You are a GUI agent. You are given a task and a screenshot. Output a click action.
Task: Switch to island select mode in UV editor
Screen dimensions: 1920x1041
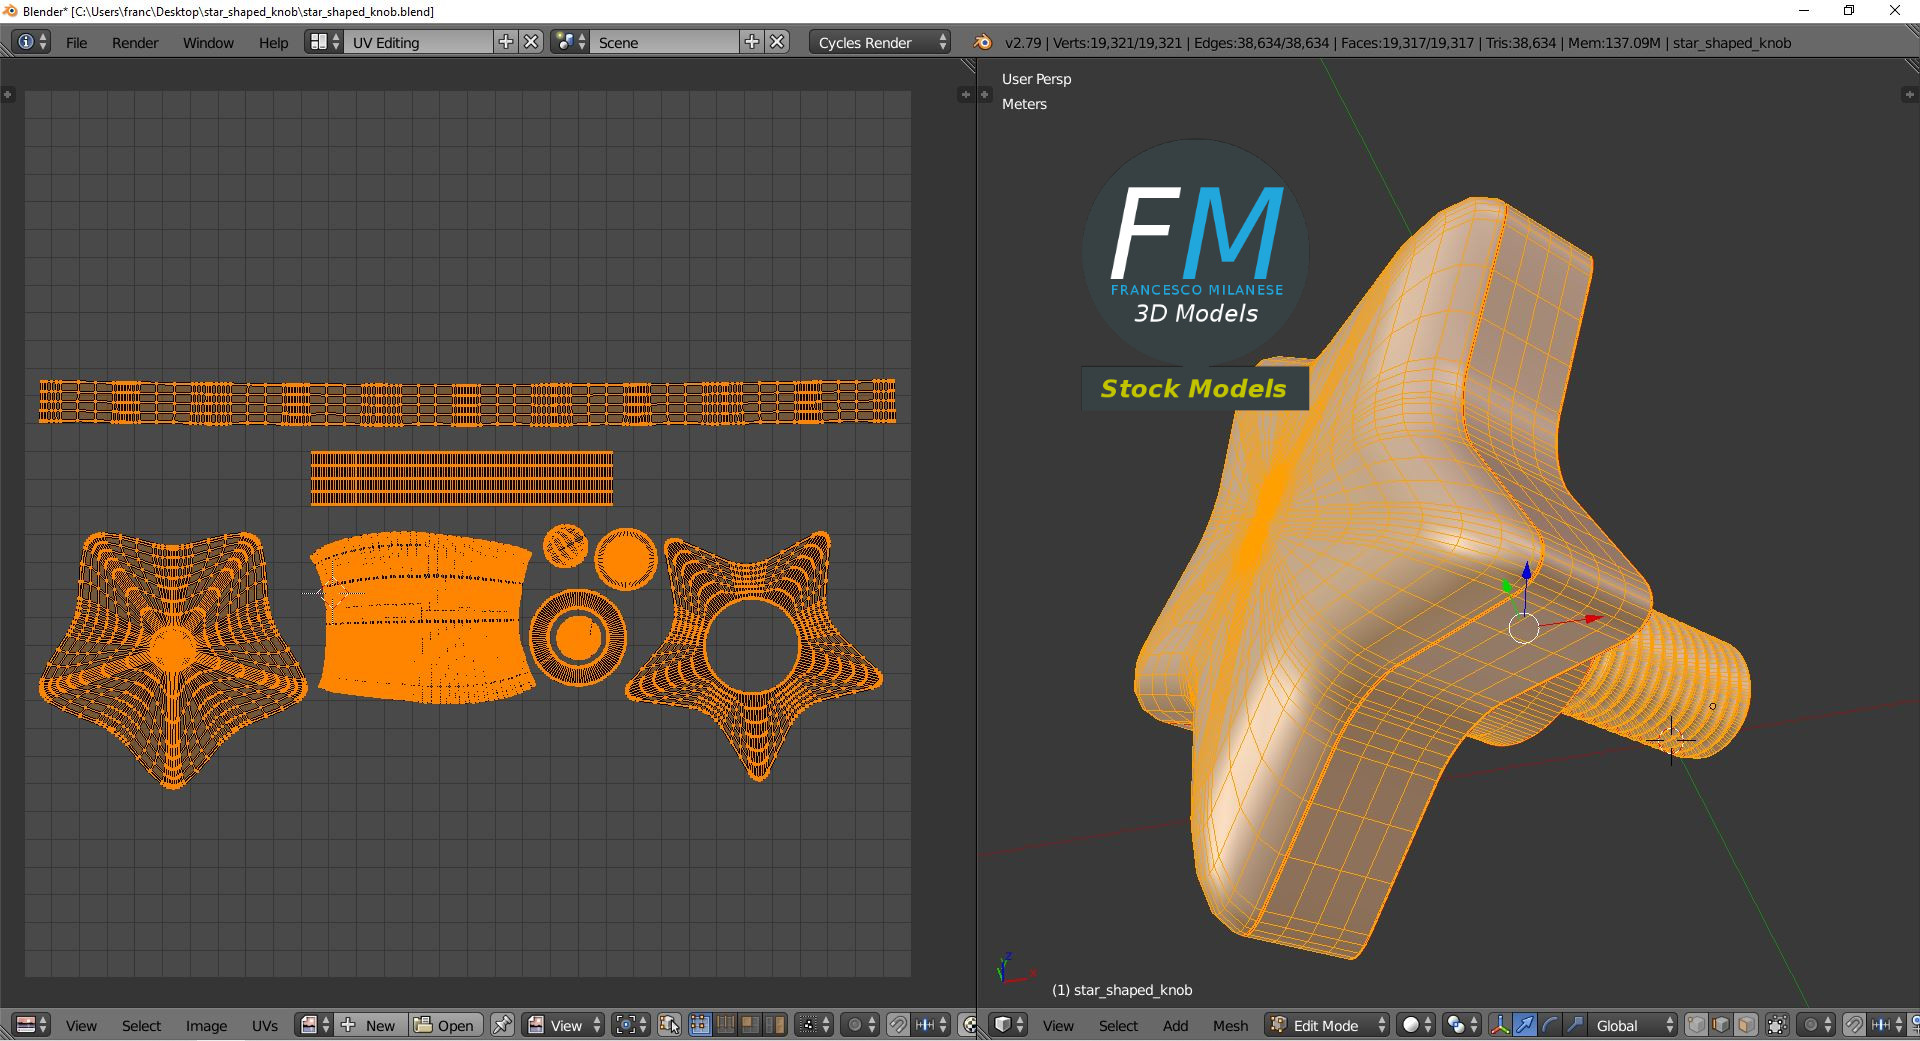pyautogui.click(x=774, y=1025)
